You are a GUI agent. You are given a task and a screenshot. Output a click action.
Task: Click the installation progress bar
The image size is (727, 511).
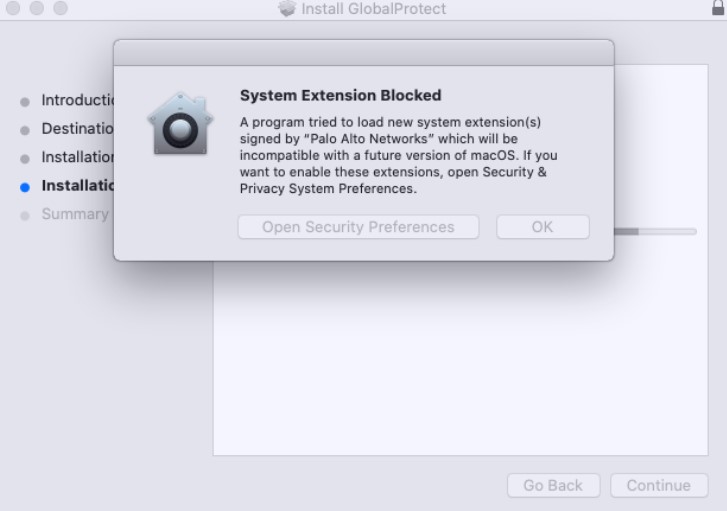click(x=655, y=231)
